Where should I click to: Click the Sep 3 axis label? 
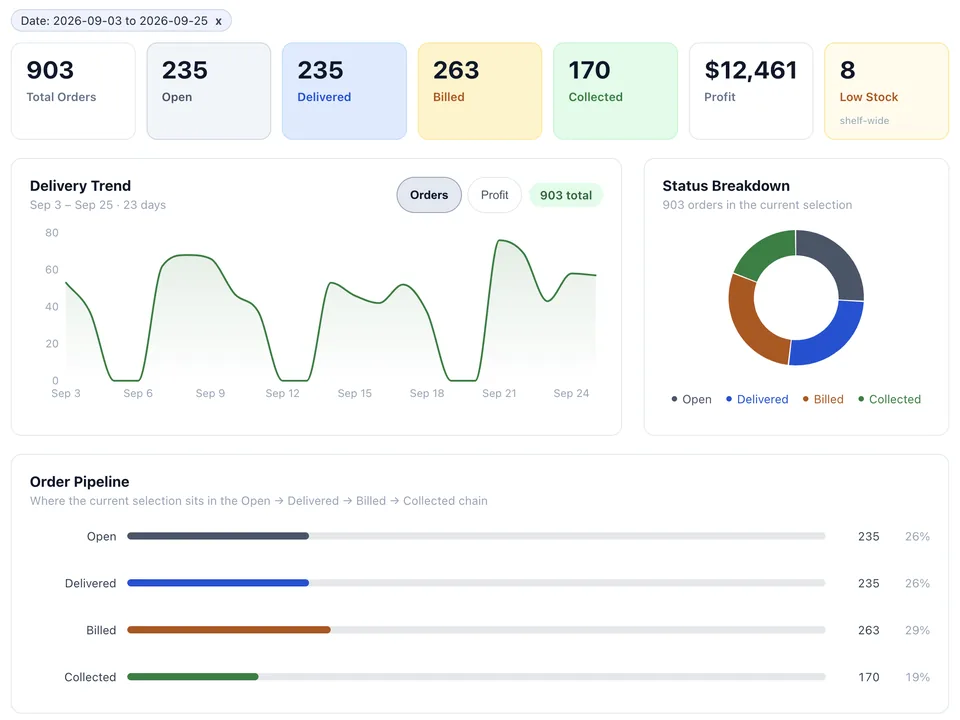point(66,393)
